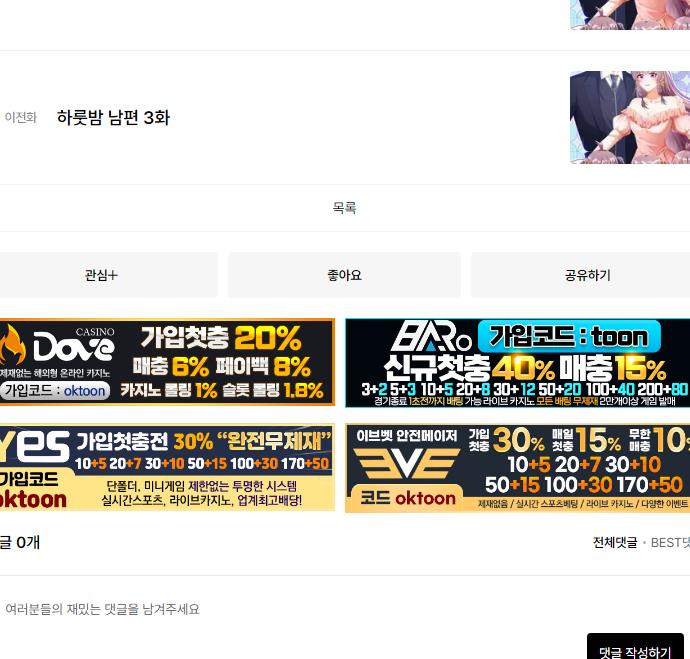Go to the episode list via 목록
This screenshot has width=690, height=659.
[x=344, y=208]
